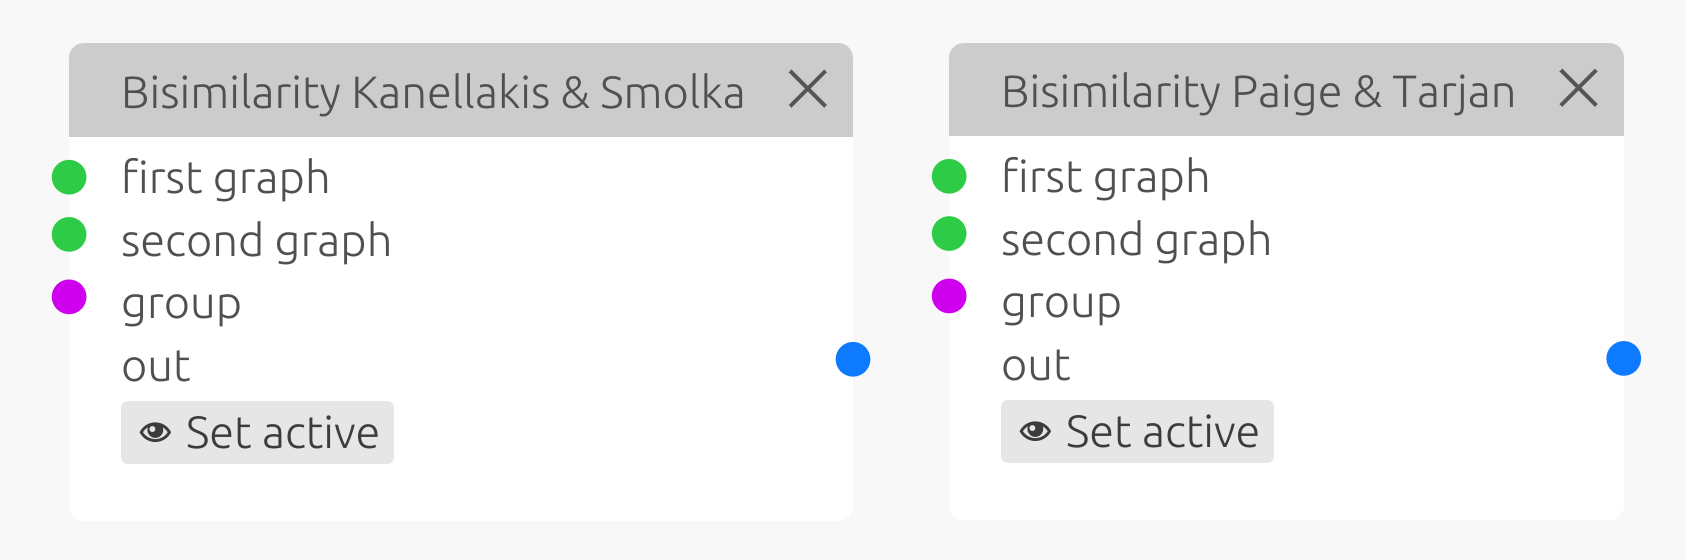Viewport: 1686px width, 560px height.
Task: Close the Bisimilarity Paige & Tarjan node
Action: pos(1579,89)
